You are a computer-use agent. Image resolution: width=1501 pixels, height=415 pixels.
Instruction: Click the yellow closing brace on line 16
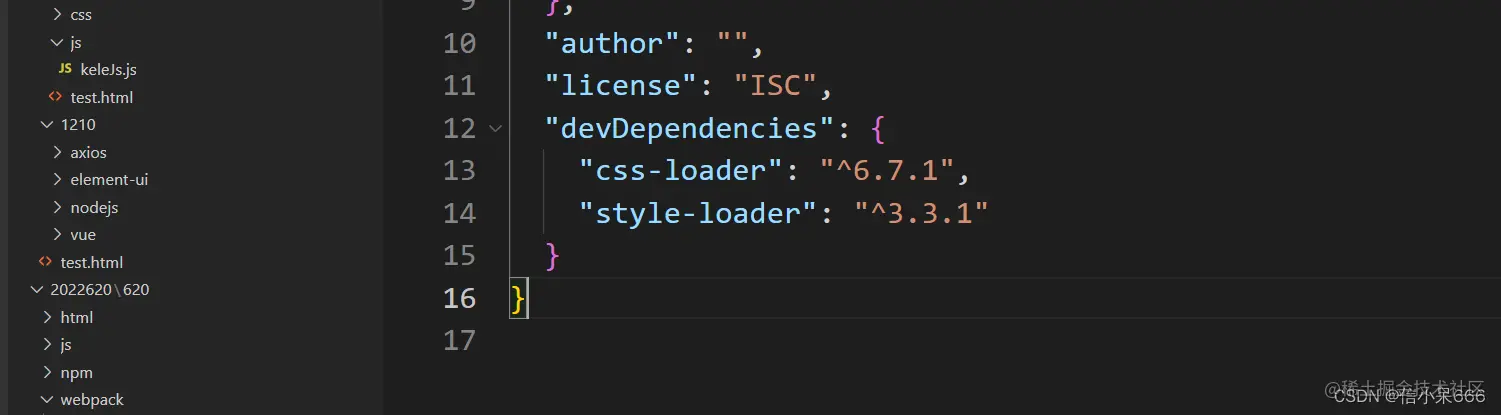[518, 298]
